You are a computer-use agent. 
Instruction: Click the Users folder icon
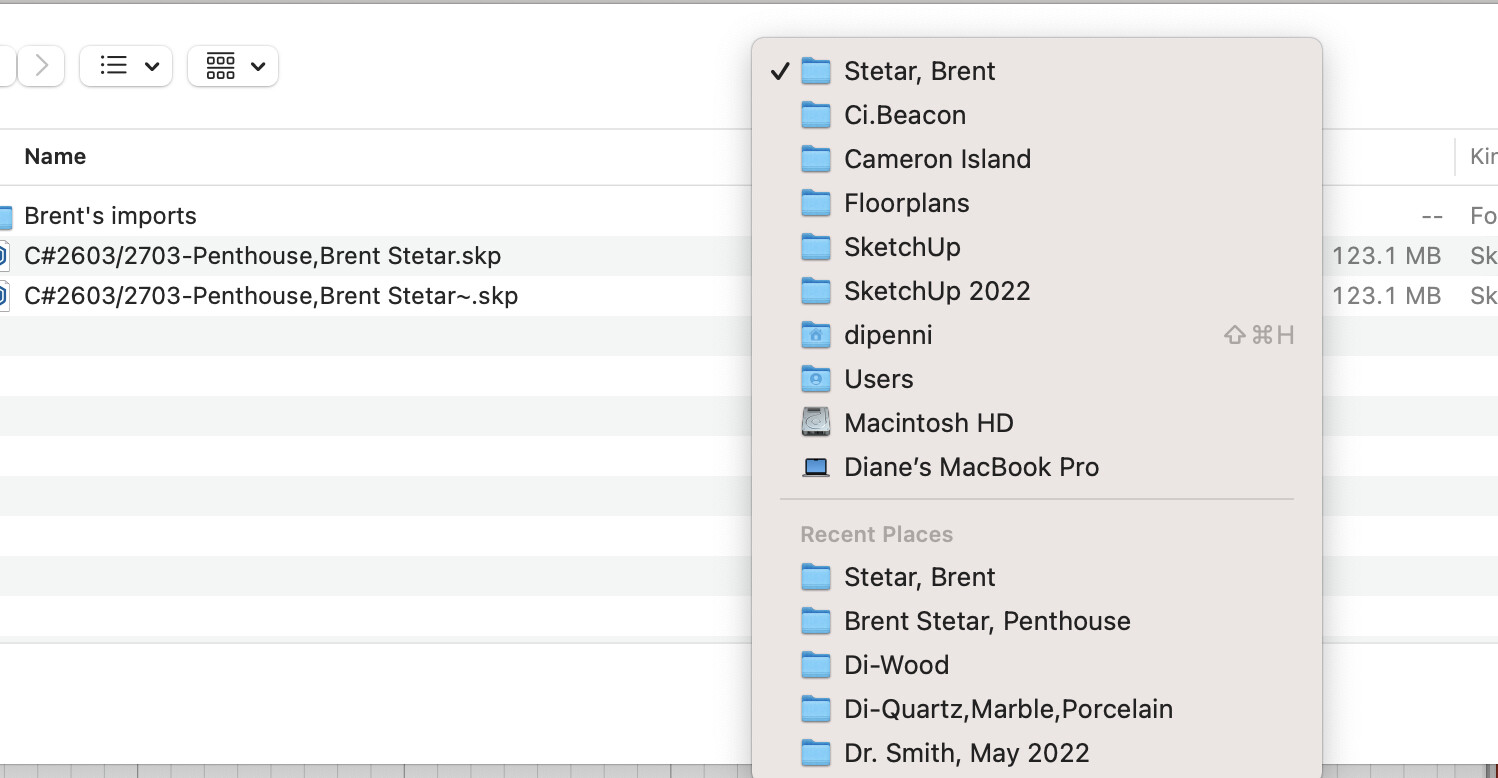click(x=816, y=379)
